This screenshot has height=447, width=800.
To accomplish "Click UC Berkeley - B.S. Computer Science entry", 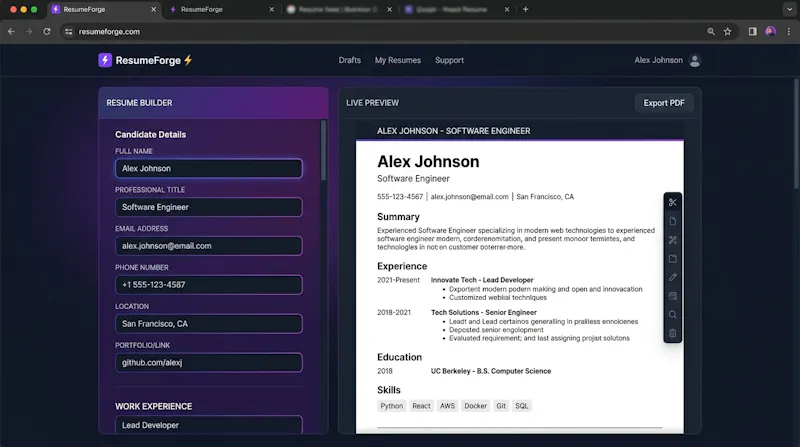I will tap(491, 371).
